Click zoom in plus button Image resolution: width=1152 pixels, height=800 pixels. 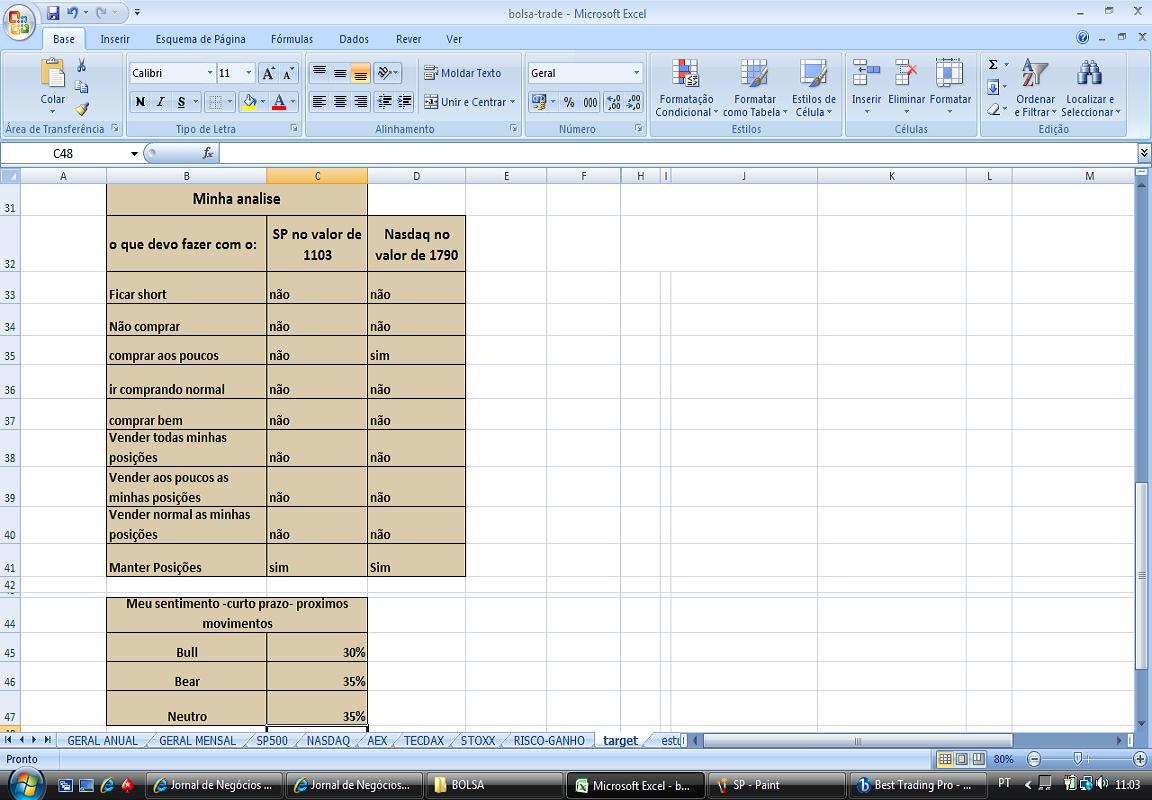1140,759
